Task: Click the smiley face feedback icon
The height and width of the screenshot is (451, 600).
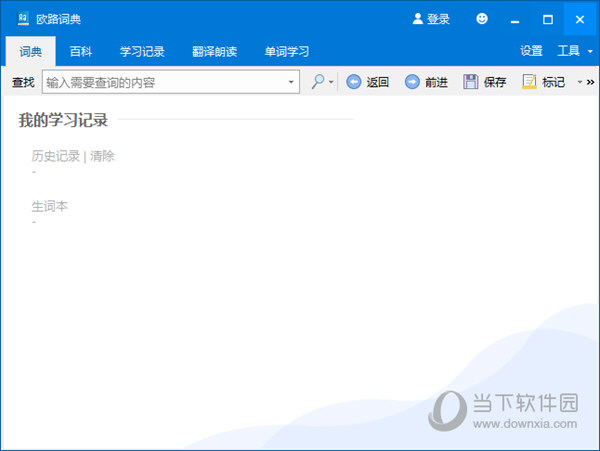Action: pos(482,19)
